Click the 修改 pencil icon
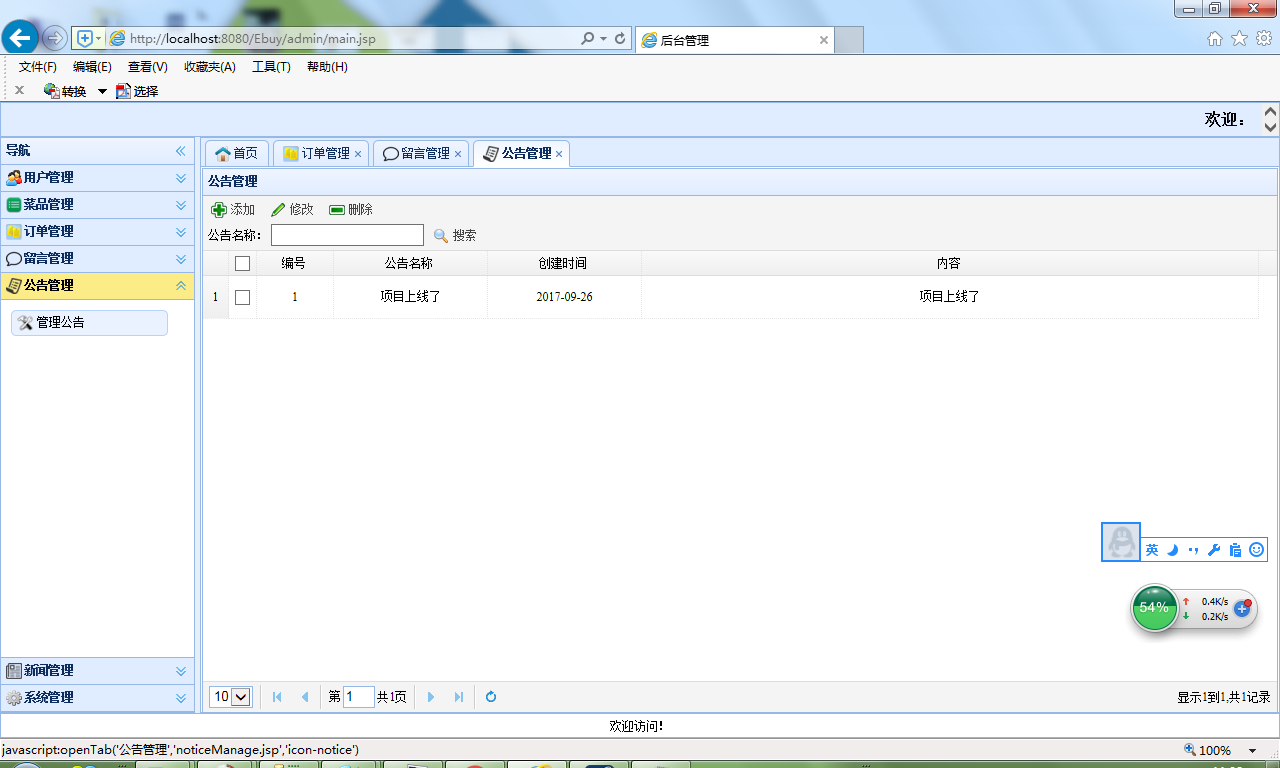1280x768 pixels. (278, 210)
